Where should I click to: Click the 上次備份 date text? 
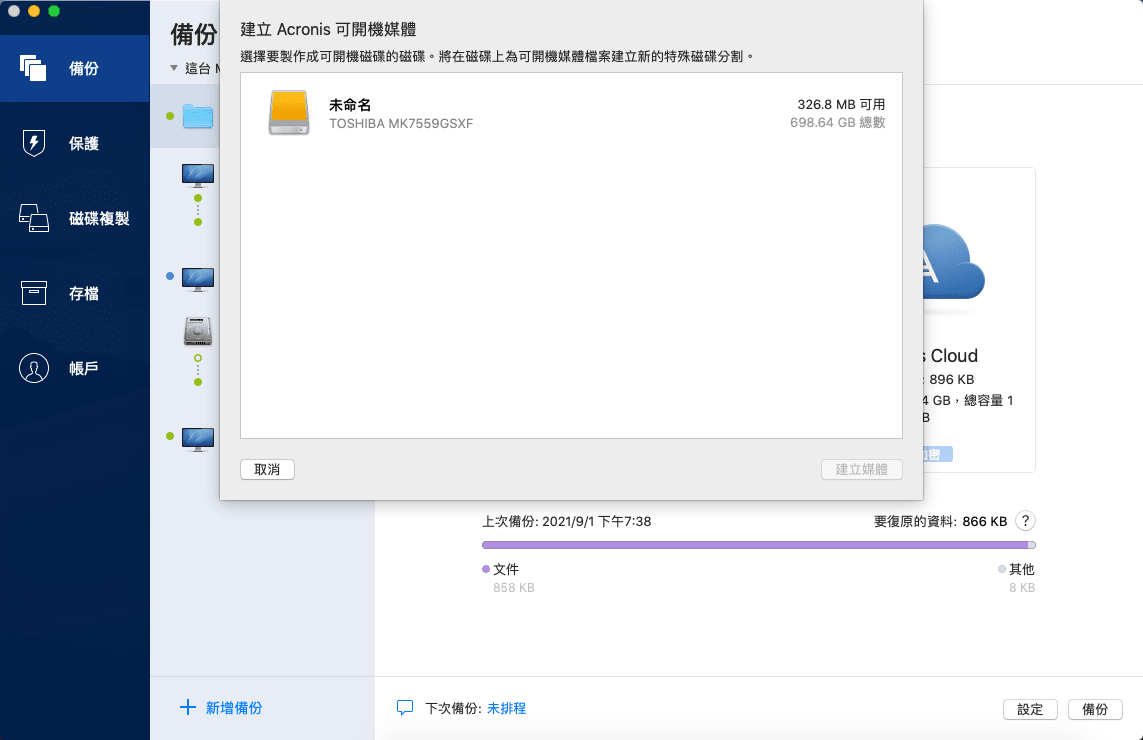(x=566, y=521)
